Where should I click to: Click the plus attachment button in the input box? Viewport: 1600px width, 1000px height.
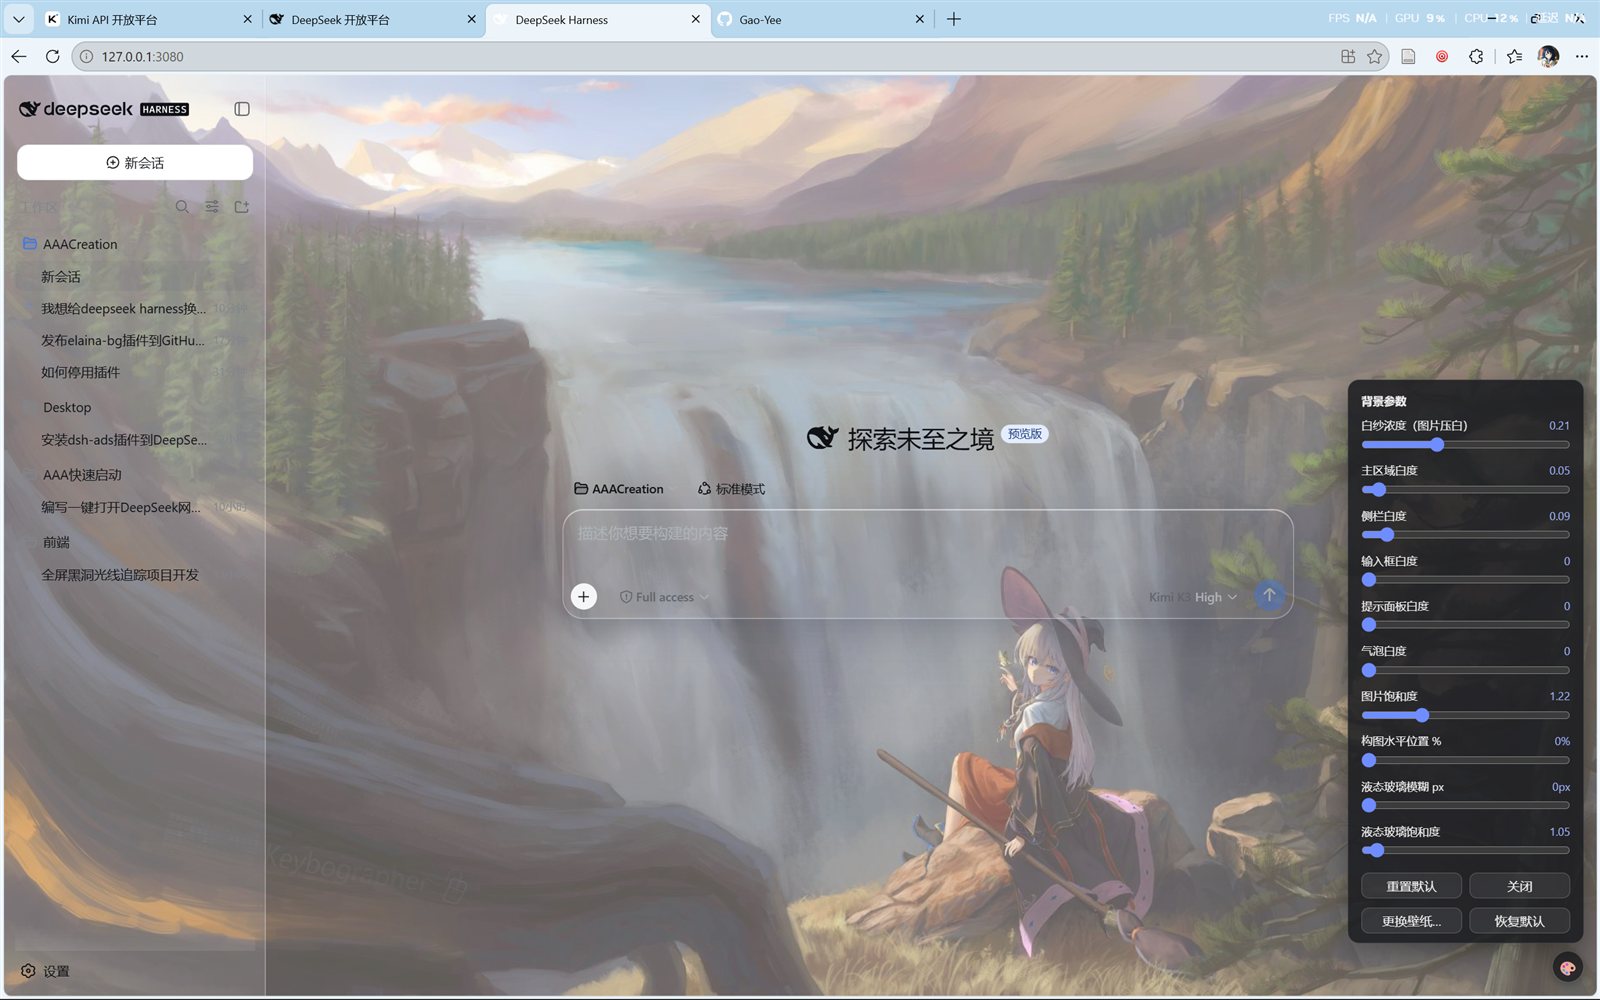(x=584, y=597)
